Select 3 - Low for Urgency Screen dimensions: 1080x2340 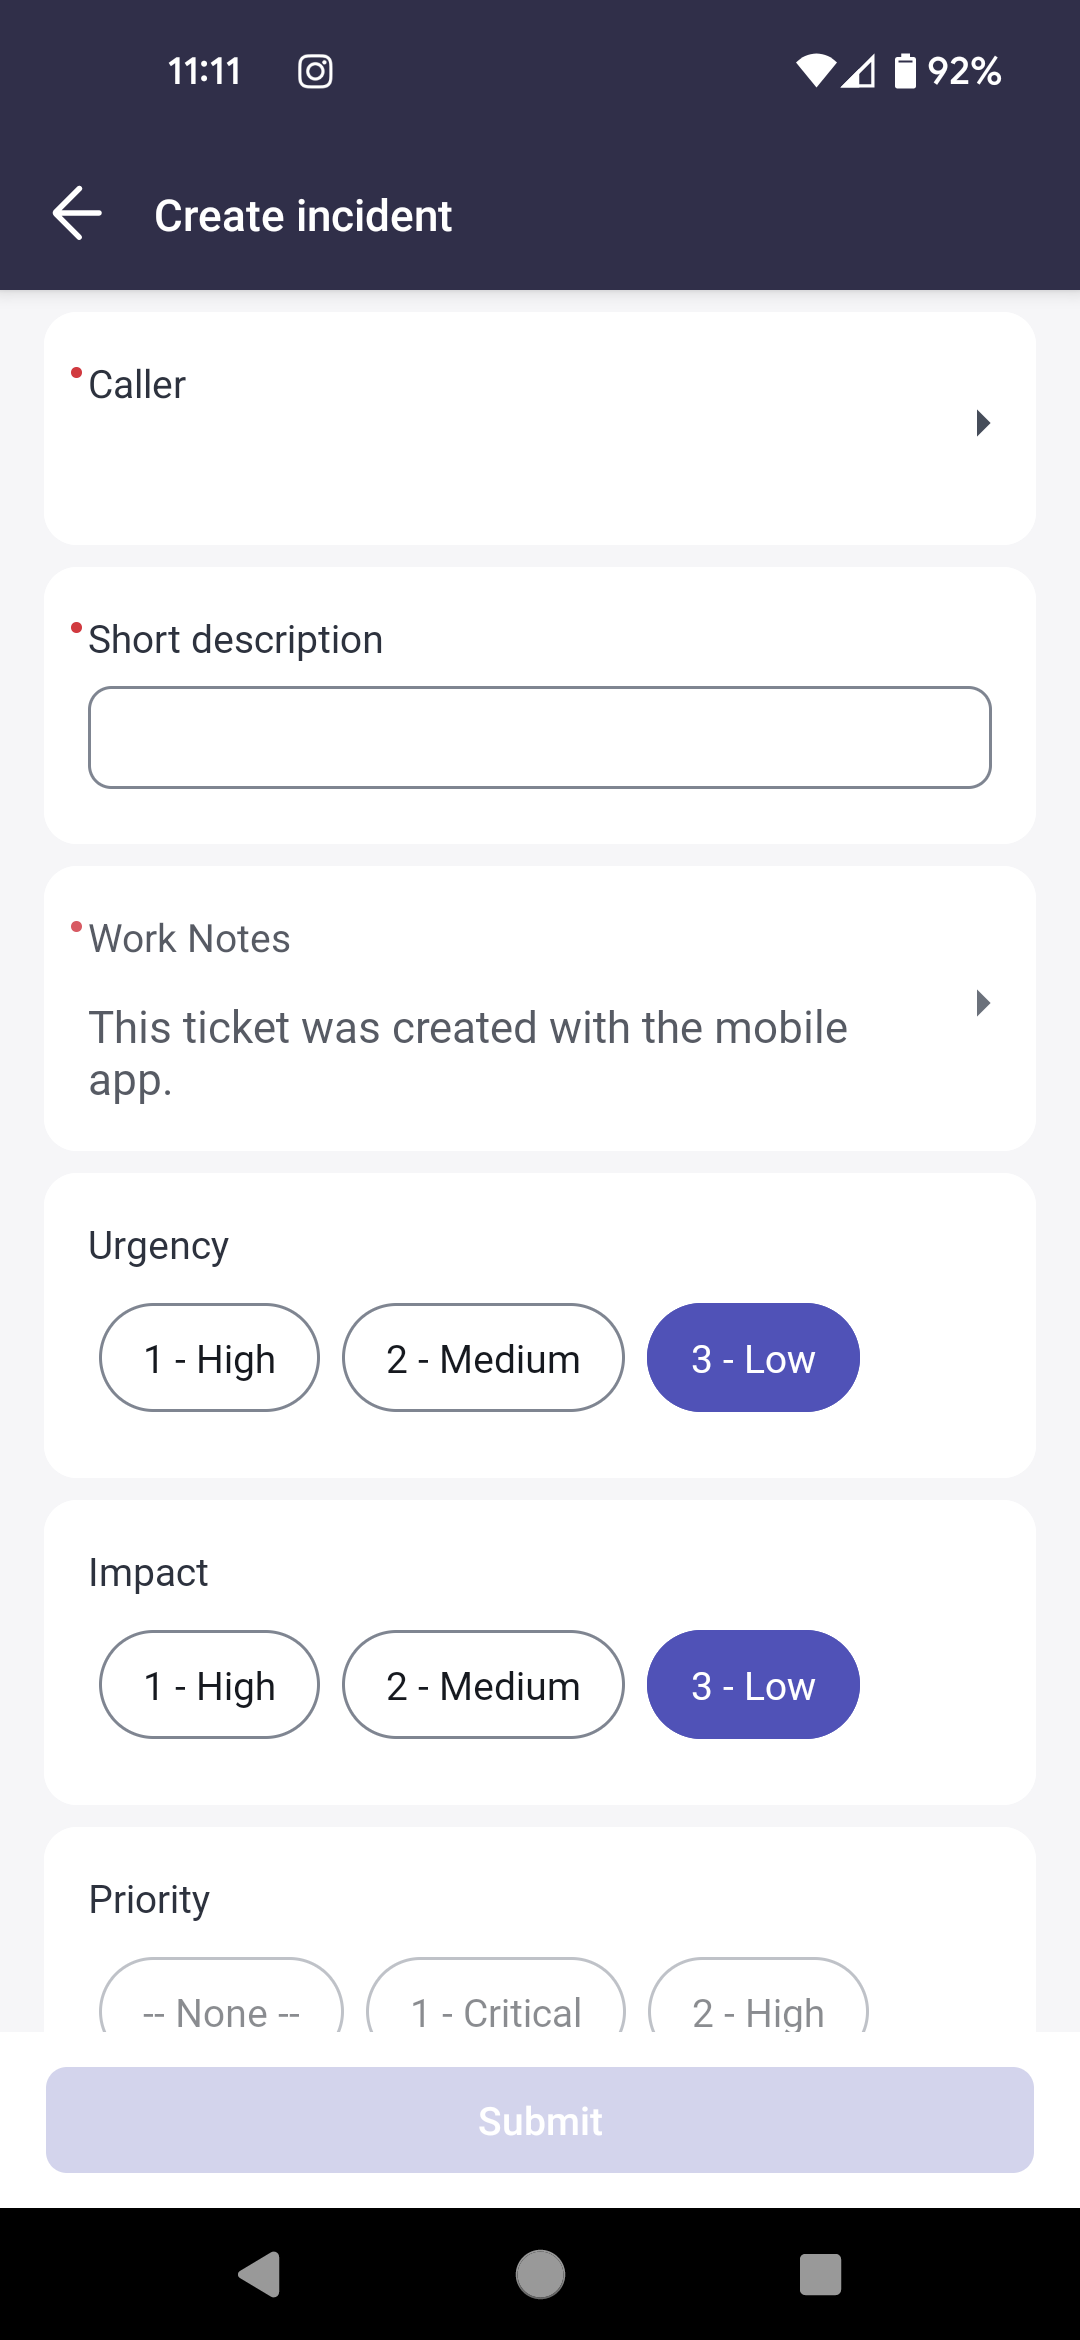(753, 1358)
